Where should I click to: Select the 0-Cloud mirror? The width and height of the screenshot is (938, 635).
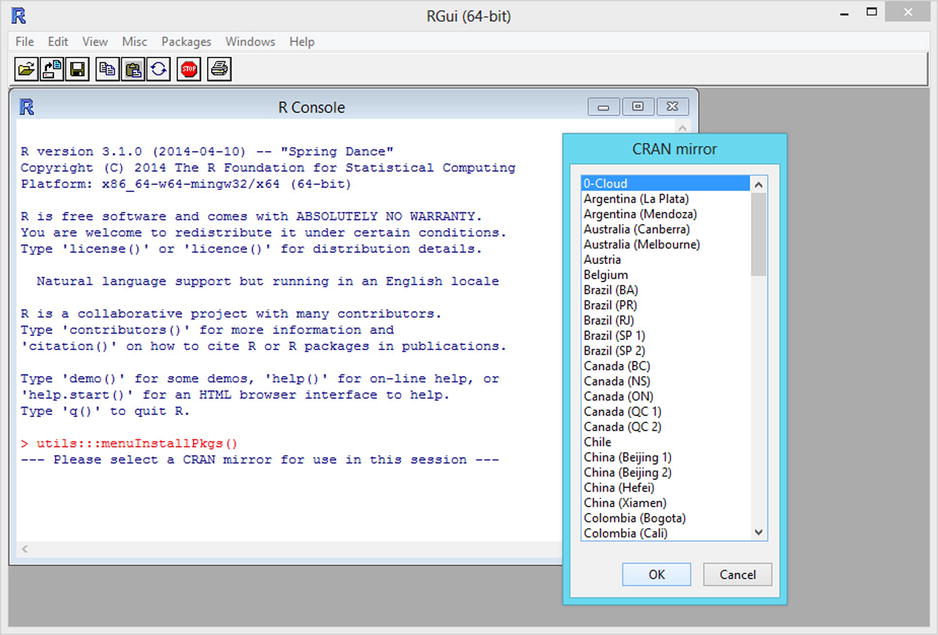tap(666, 184)
